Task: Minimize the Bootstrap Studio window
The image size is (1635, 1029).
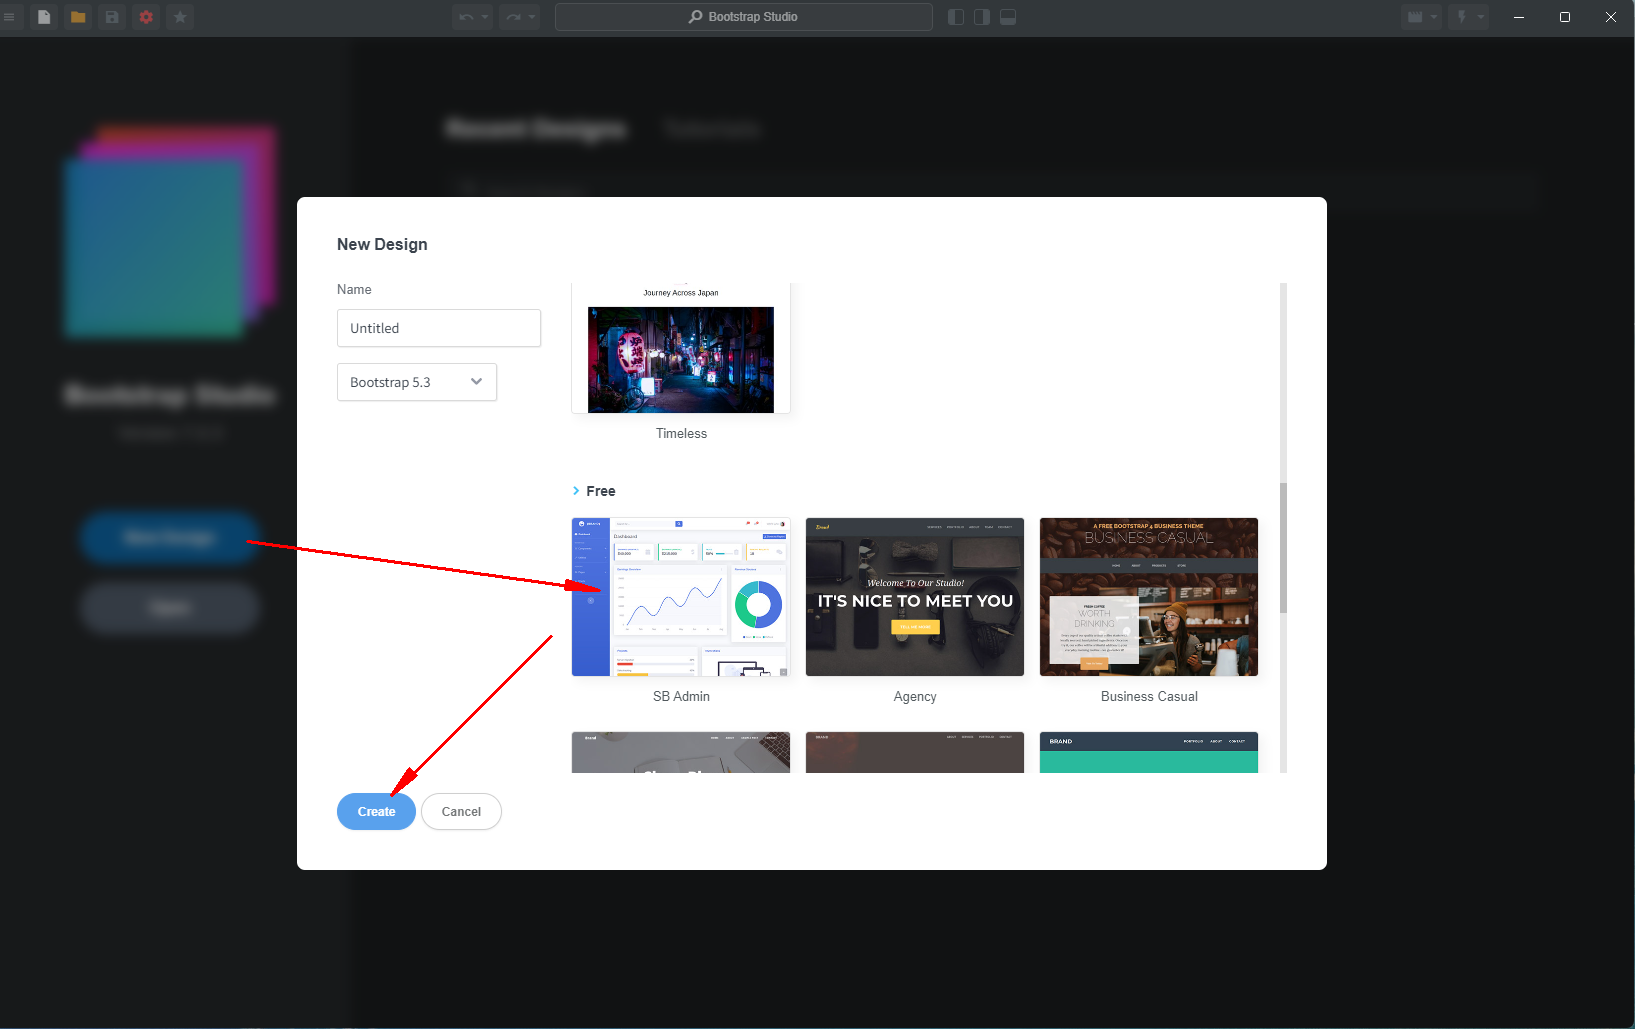Action: click(1519, 17)
